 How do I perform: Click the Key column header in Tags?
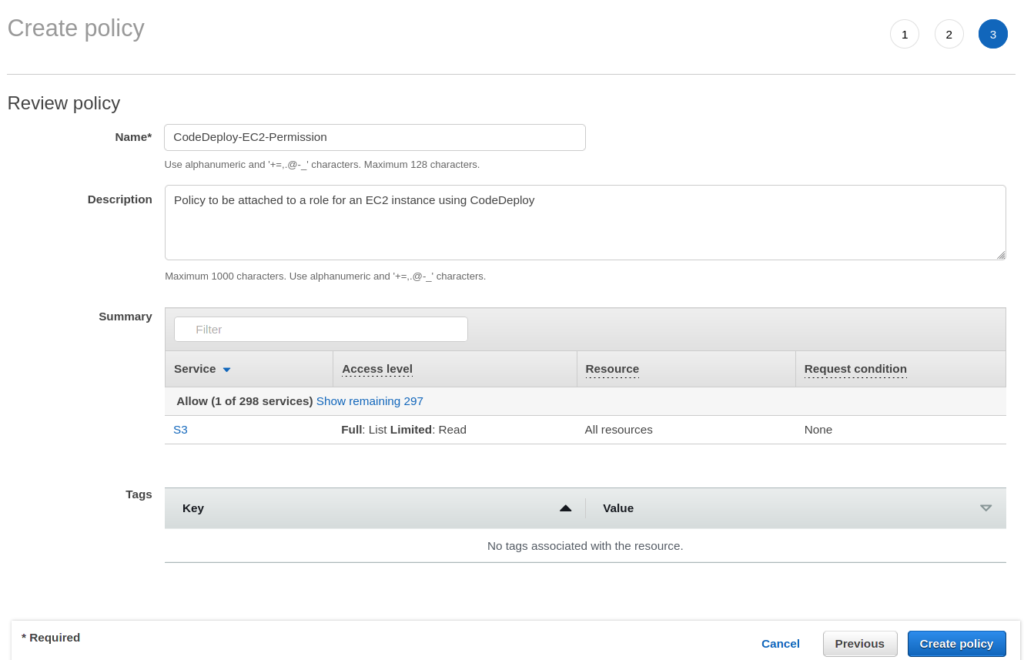(193, 508)
